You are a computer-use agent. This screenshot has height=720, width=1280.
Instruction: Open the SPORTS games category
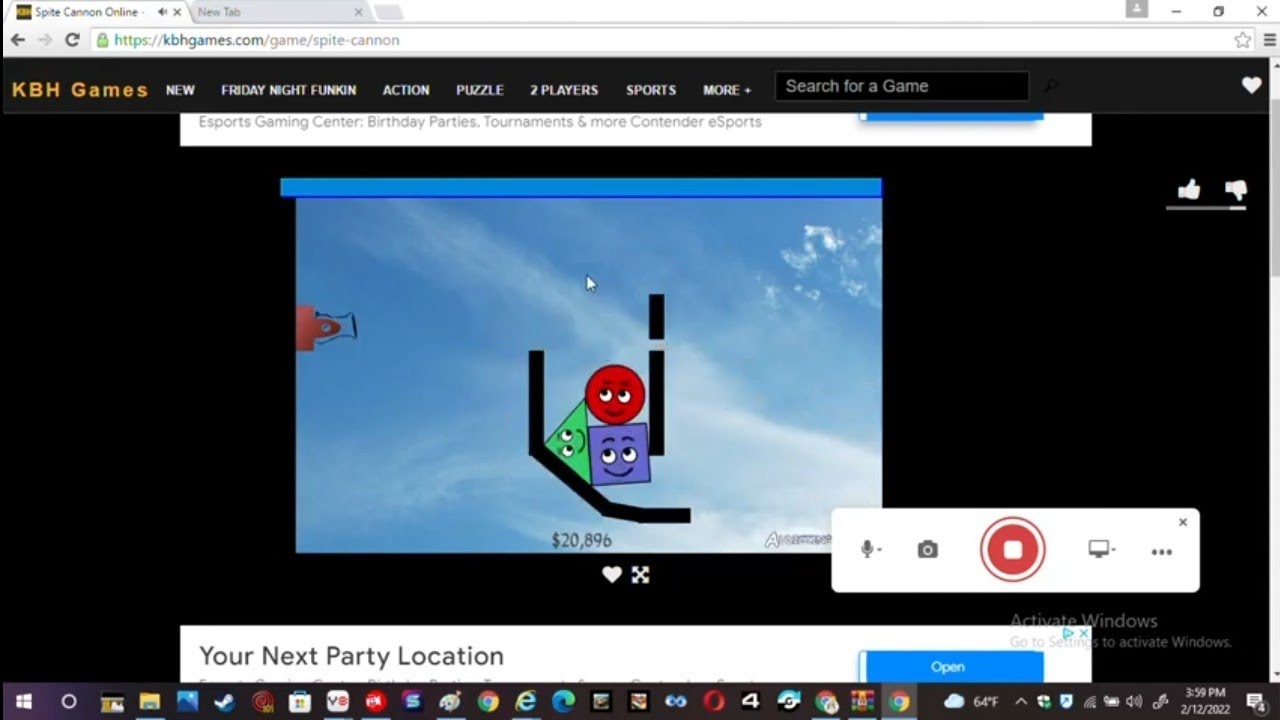pyautogui.click(x=651, y=90)
